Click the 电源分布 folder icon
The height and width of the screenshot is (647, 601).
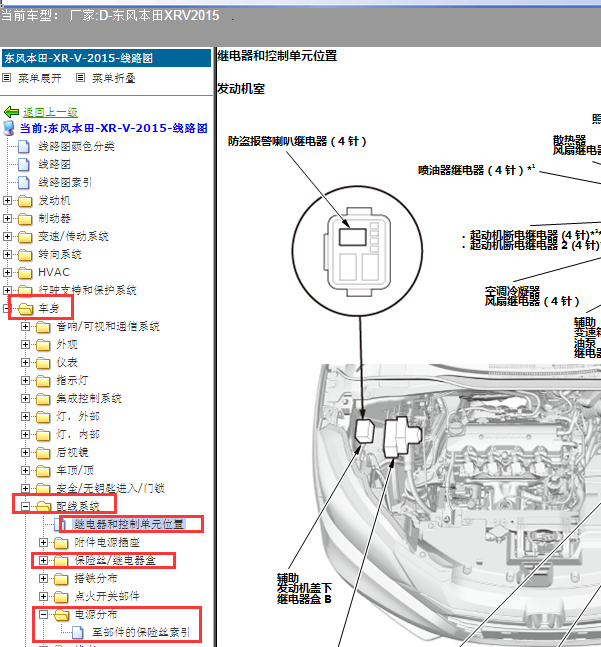(x=62, y=615)
